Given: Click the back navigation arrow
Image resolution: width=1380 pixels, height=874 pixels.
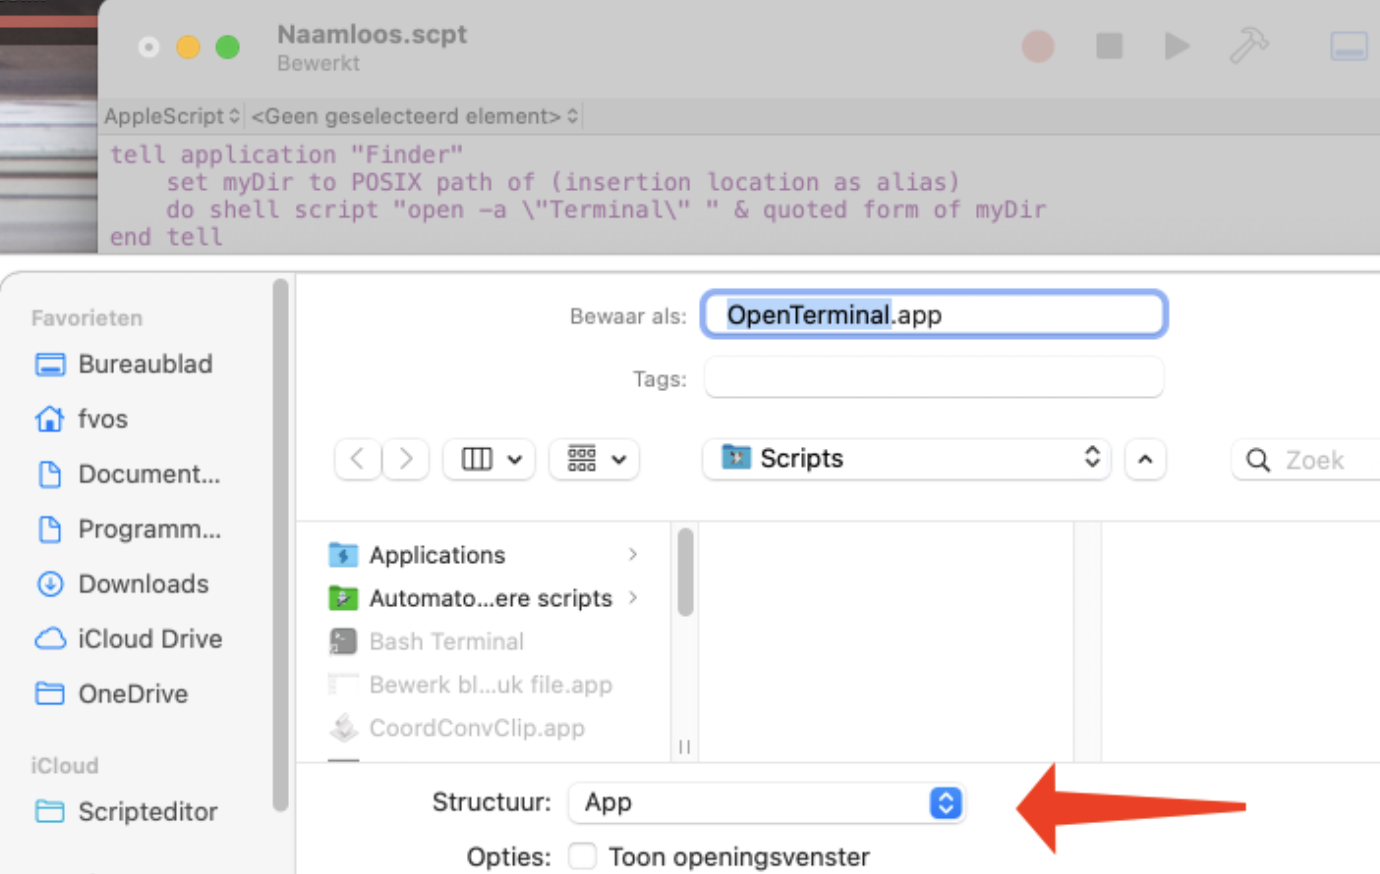Looking at the screenshot, I should point(357,458).
